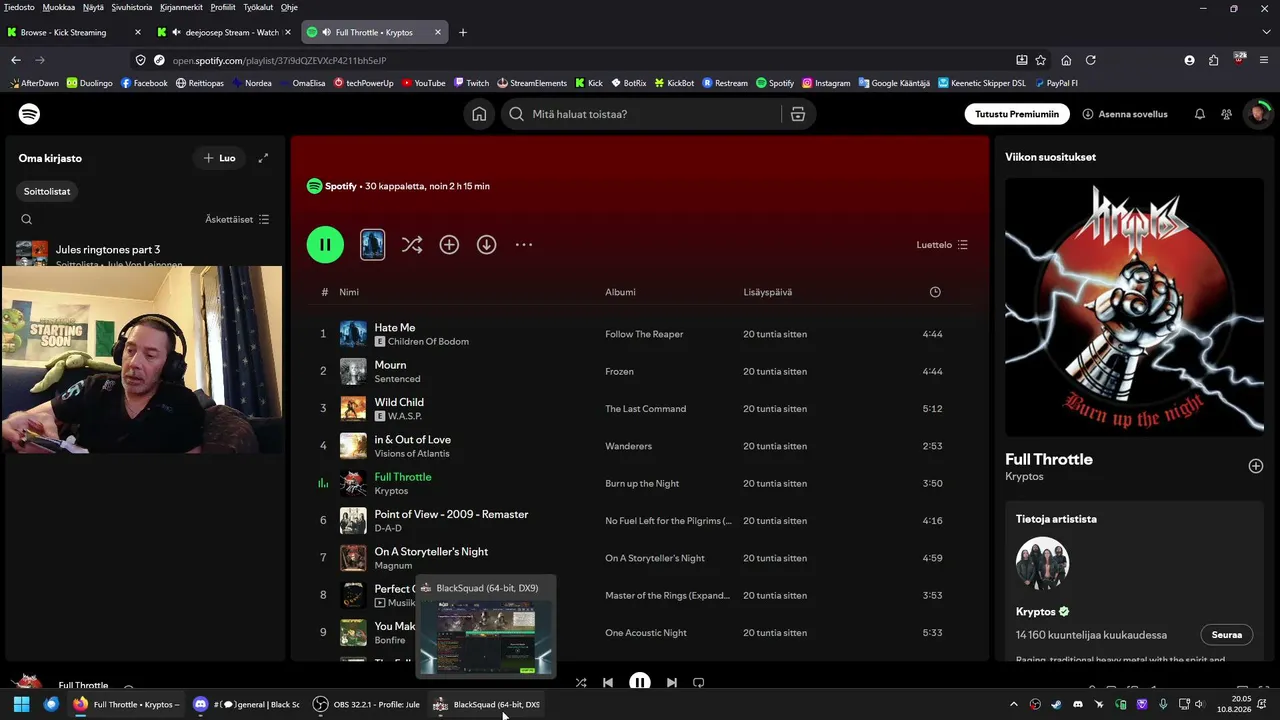Open the Follow The Reaper album link

[x=644, y=334]
